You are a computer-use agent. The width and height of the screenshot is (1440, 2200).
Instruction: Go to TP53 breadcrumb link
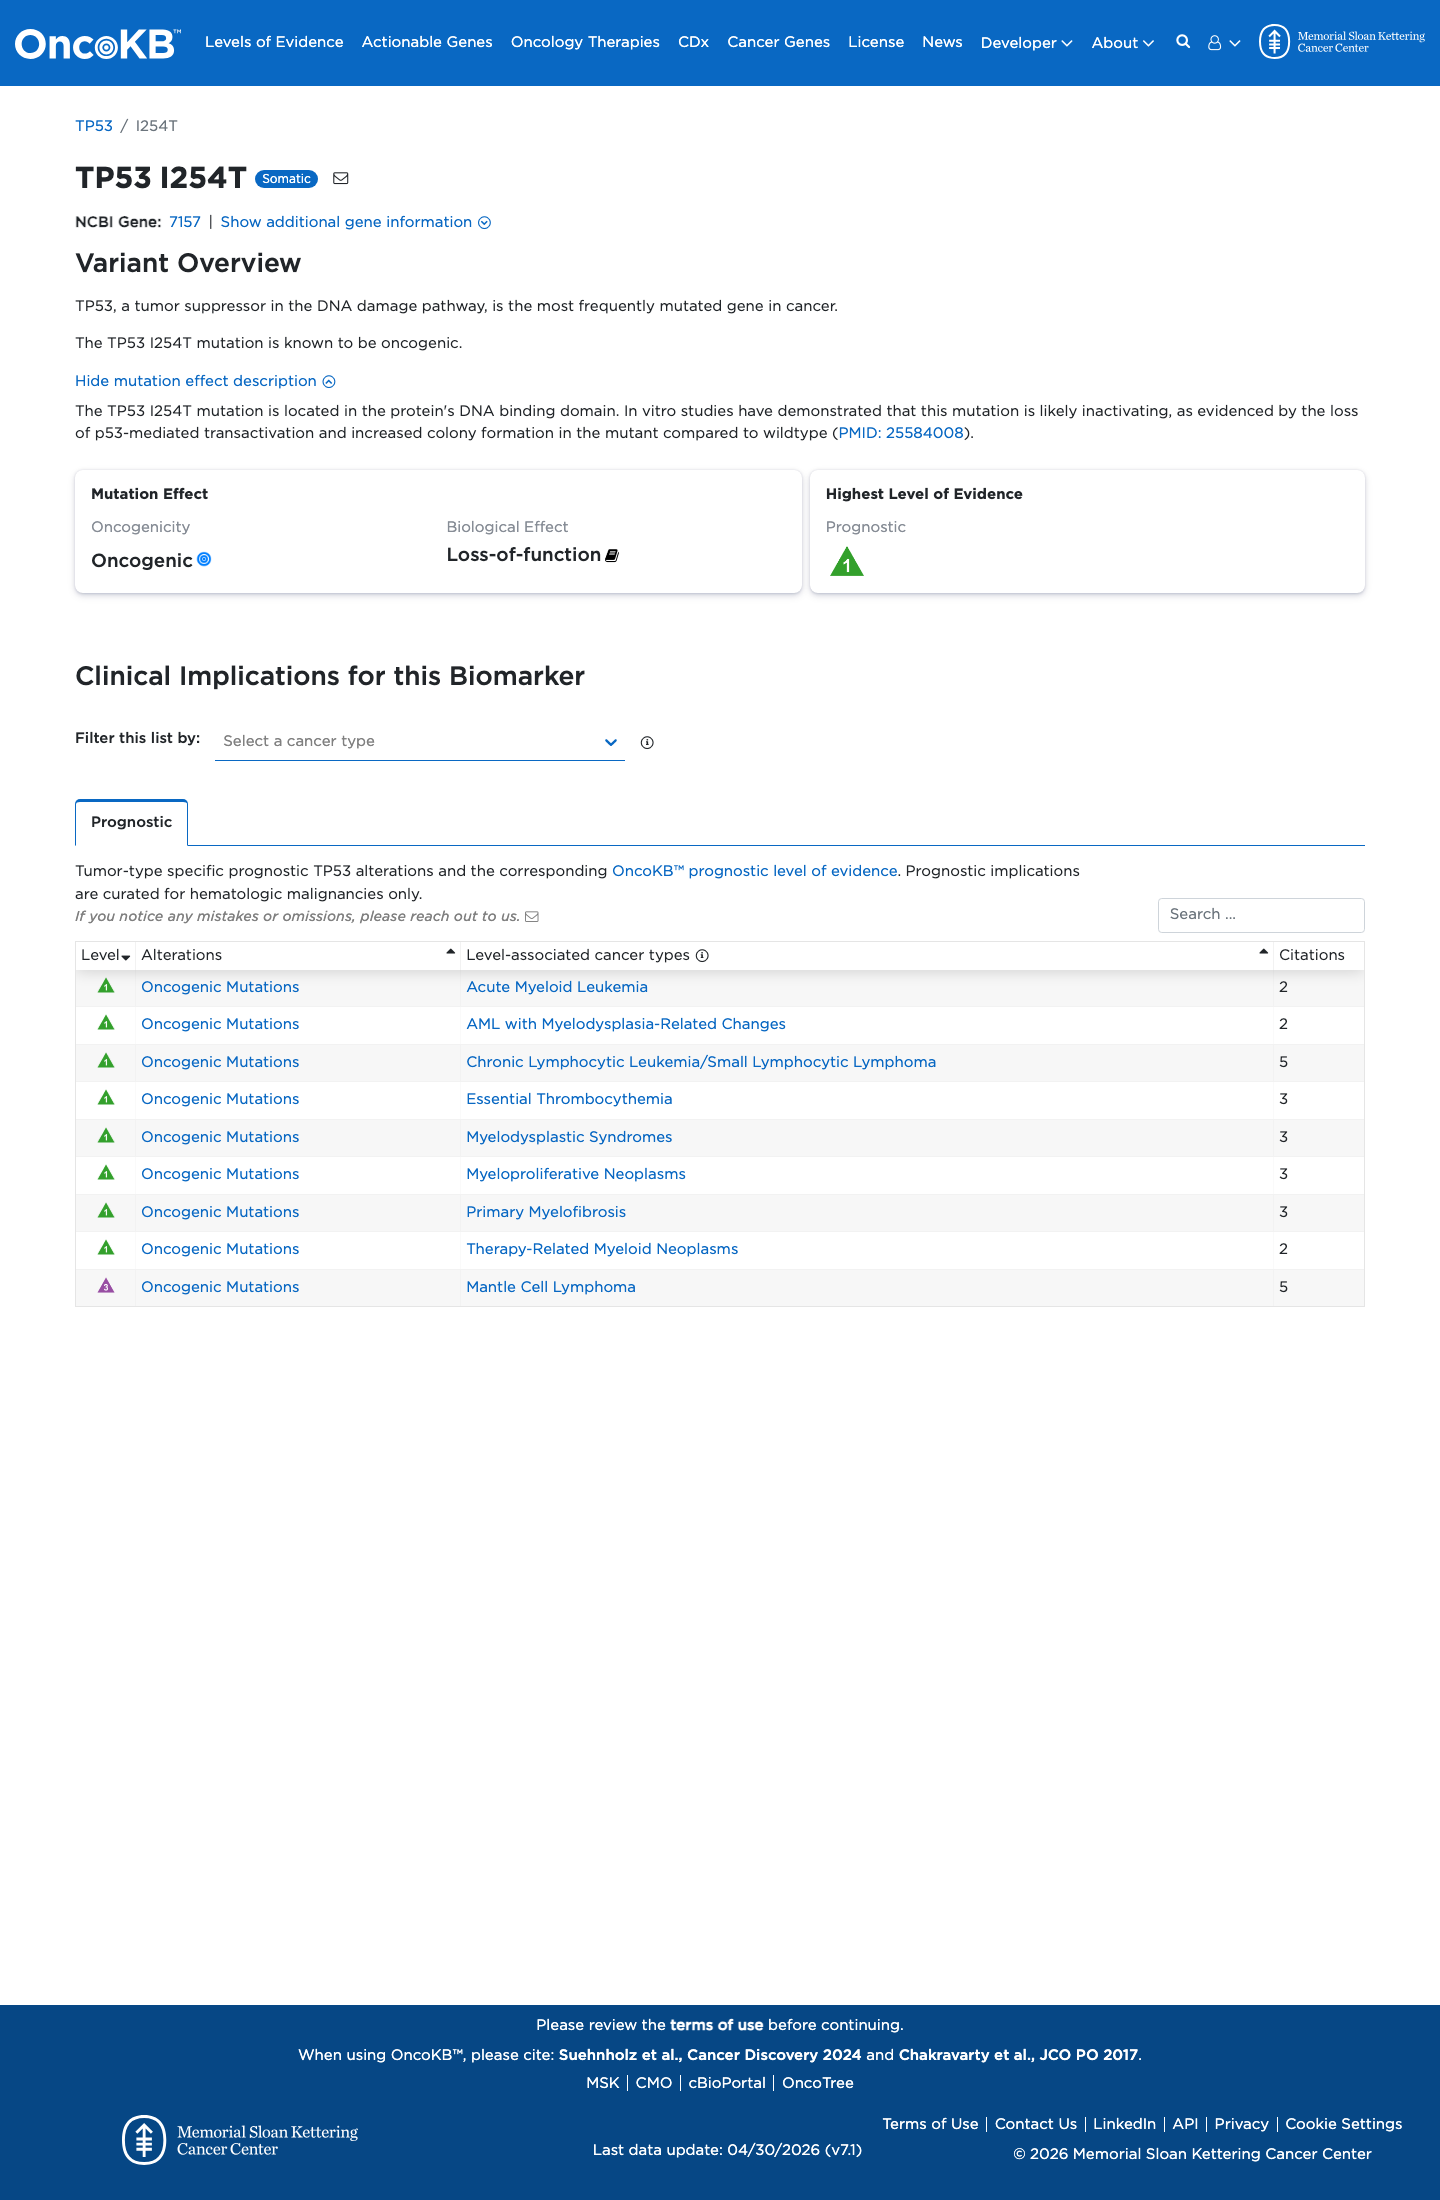point(94,126)
